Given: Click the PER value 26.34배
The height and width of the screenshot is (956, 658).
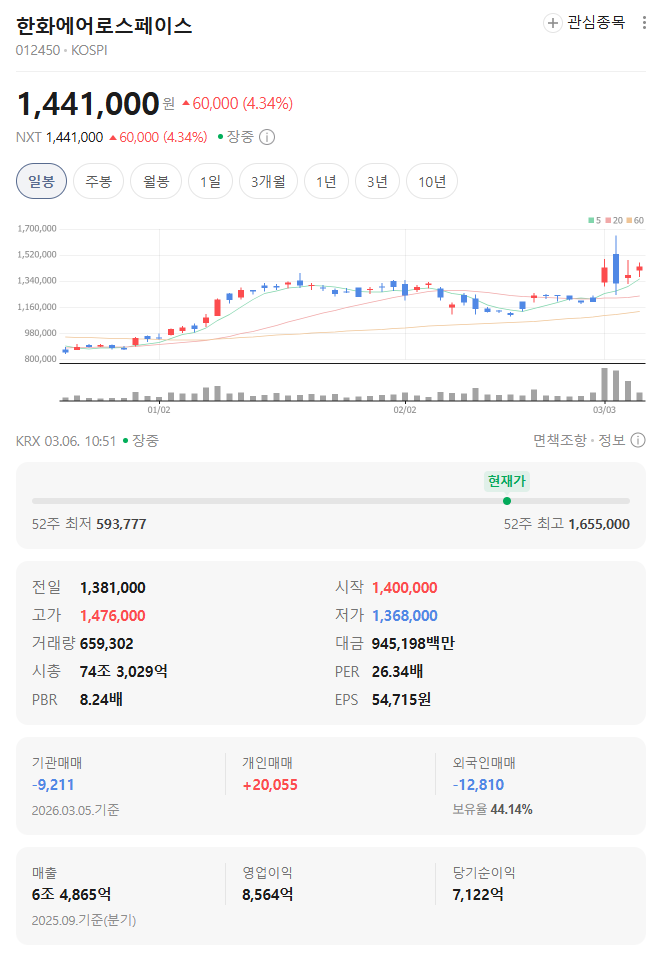Looking at the screenshot, I should click(398, 672).
